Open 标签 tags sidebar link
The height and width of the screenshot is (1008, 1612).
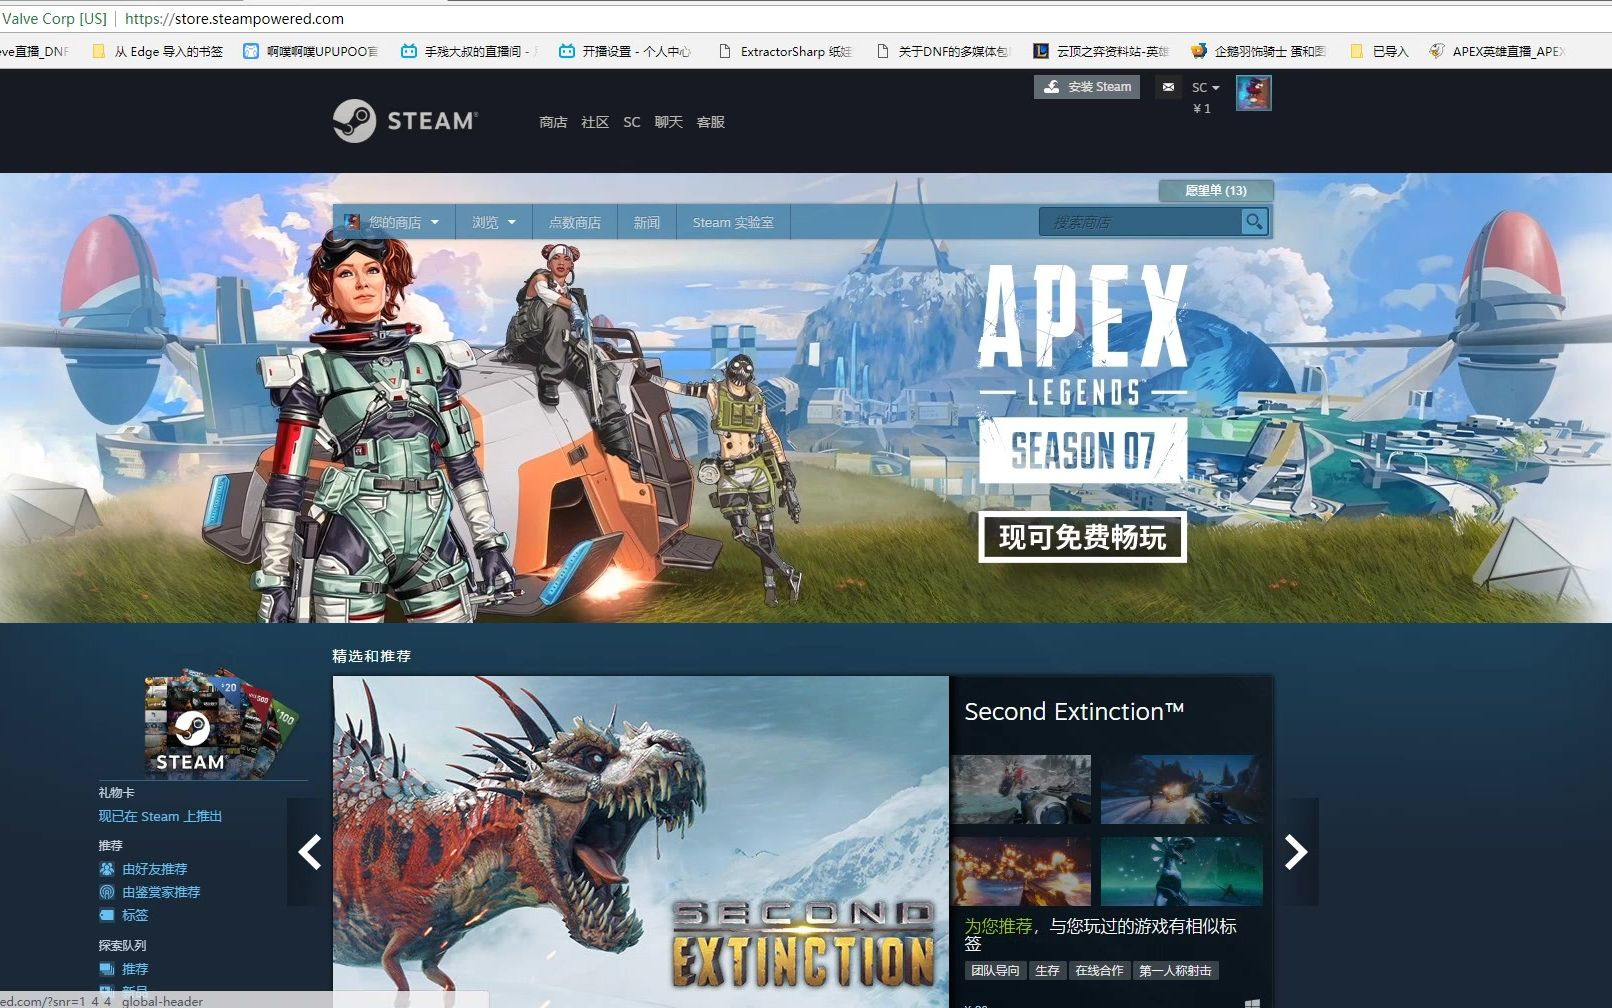[135, 915]
